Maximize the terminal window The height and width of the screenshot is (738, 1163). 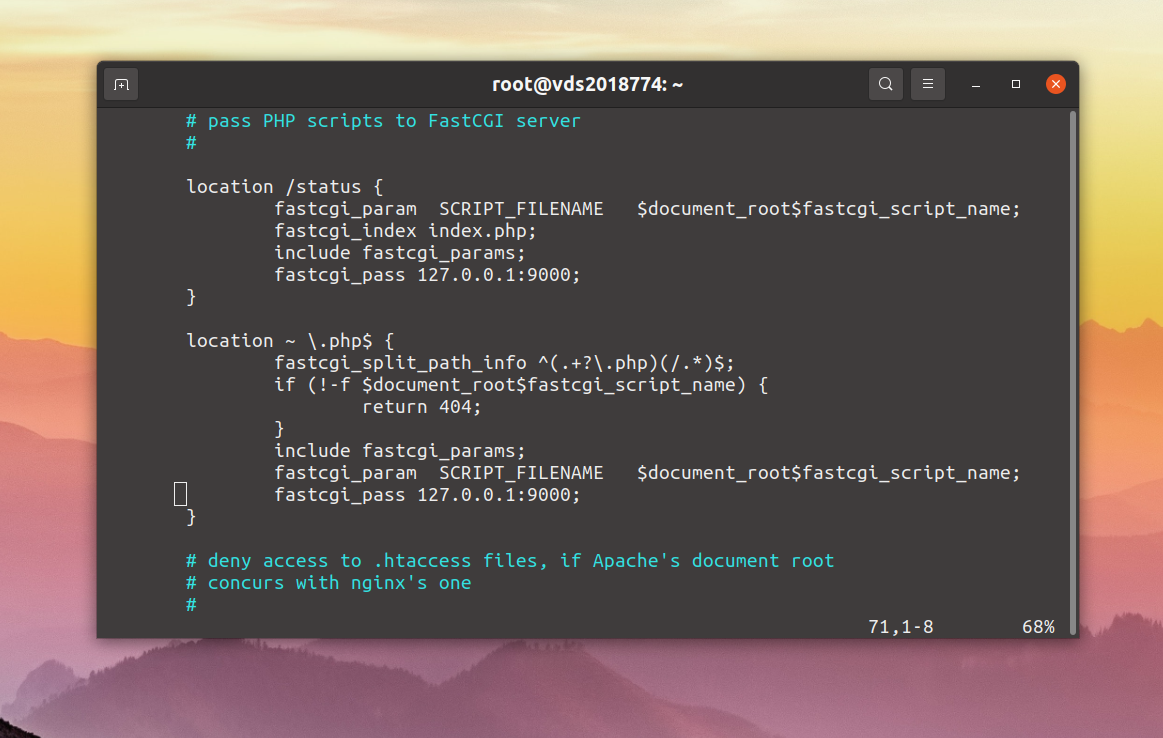coord(1016,85)
